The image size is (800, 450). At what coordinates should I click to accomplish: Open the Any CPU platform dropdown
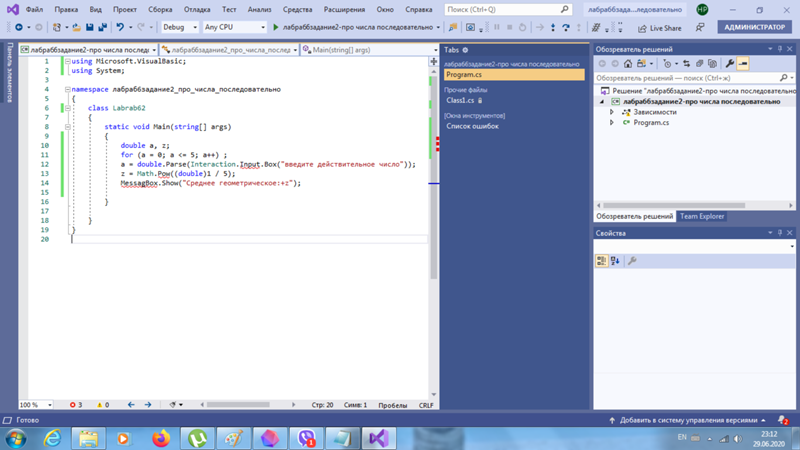pos(234,27)
